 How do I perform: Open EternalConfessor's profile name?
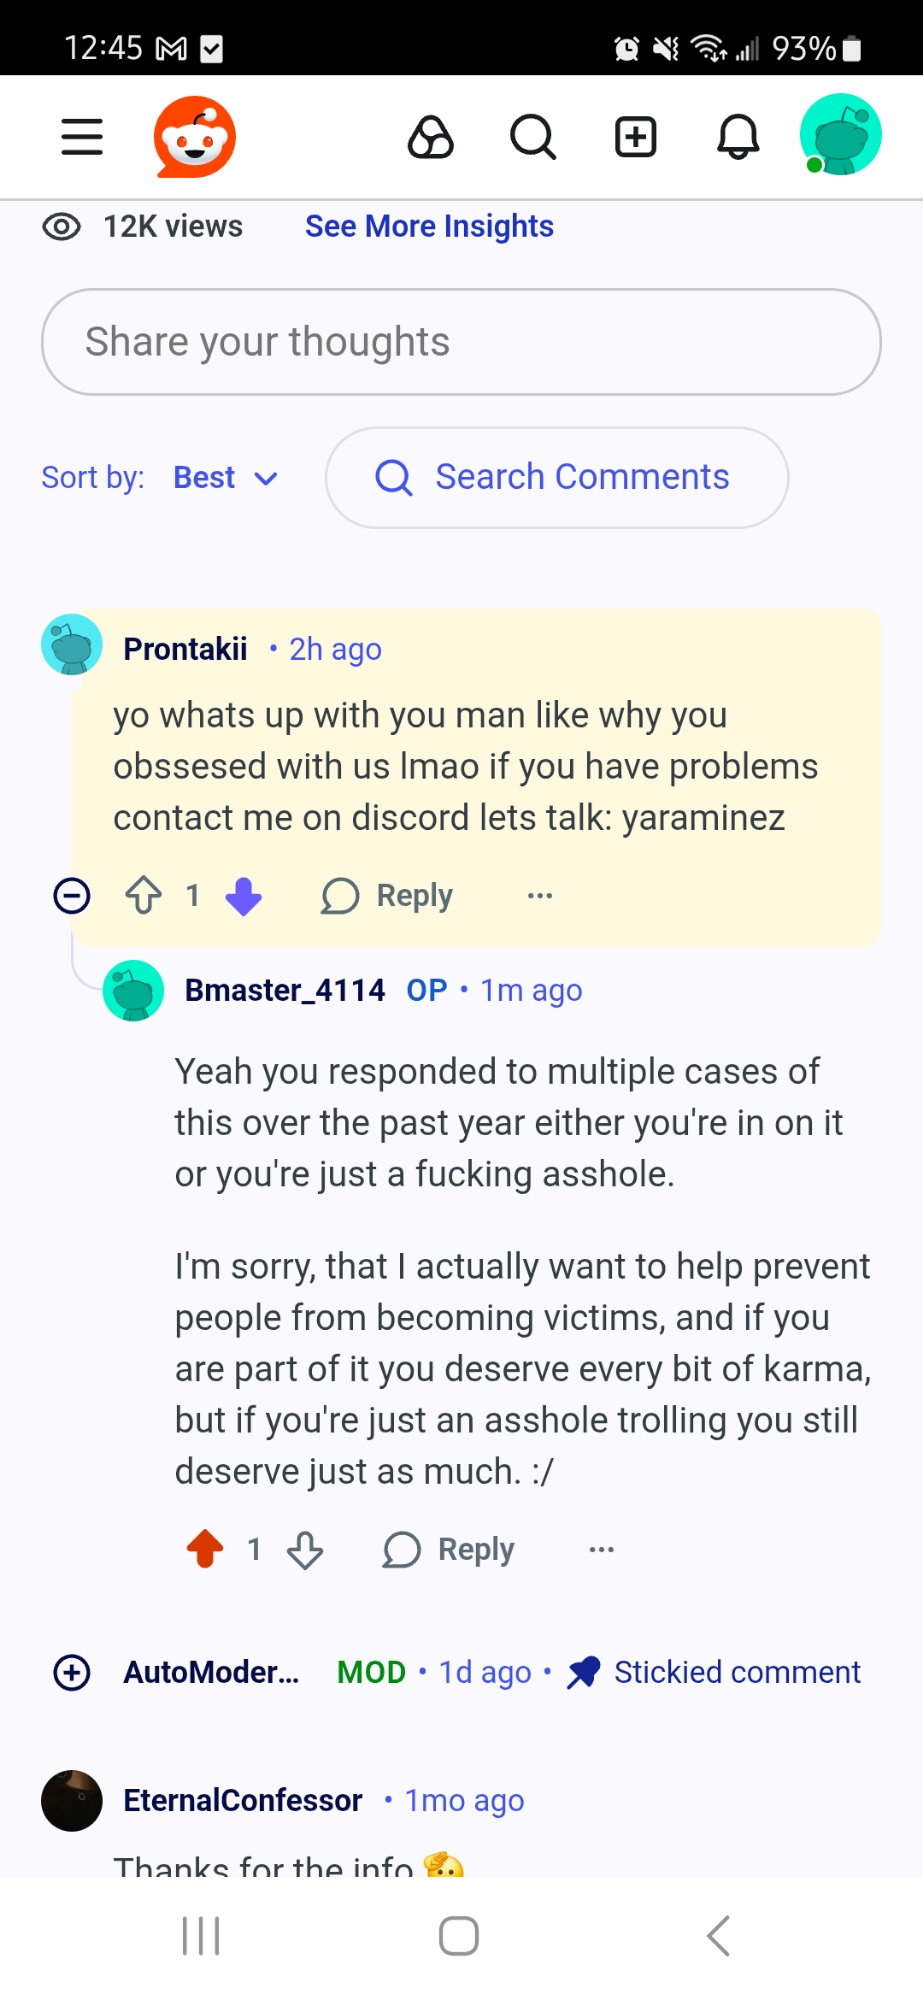[243, 1800]
